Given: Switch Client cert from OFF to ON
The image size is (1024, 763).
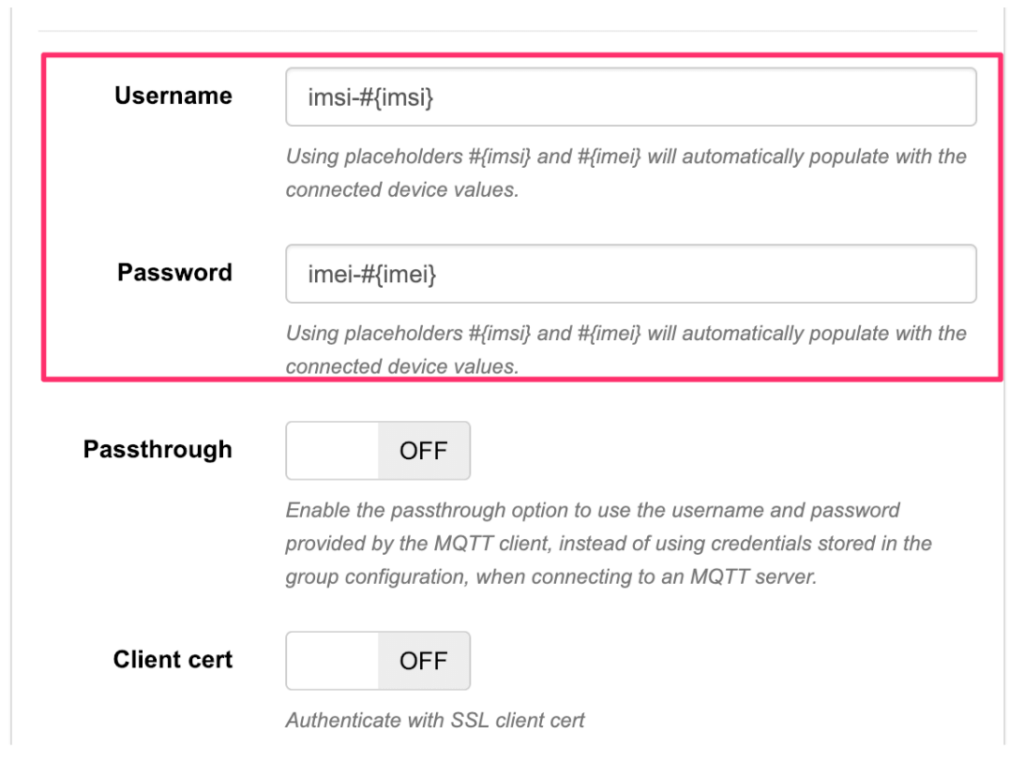Looking at the screenshot, I should [378, 660].
